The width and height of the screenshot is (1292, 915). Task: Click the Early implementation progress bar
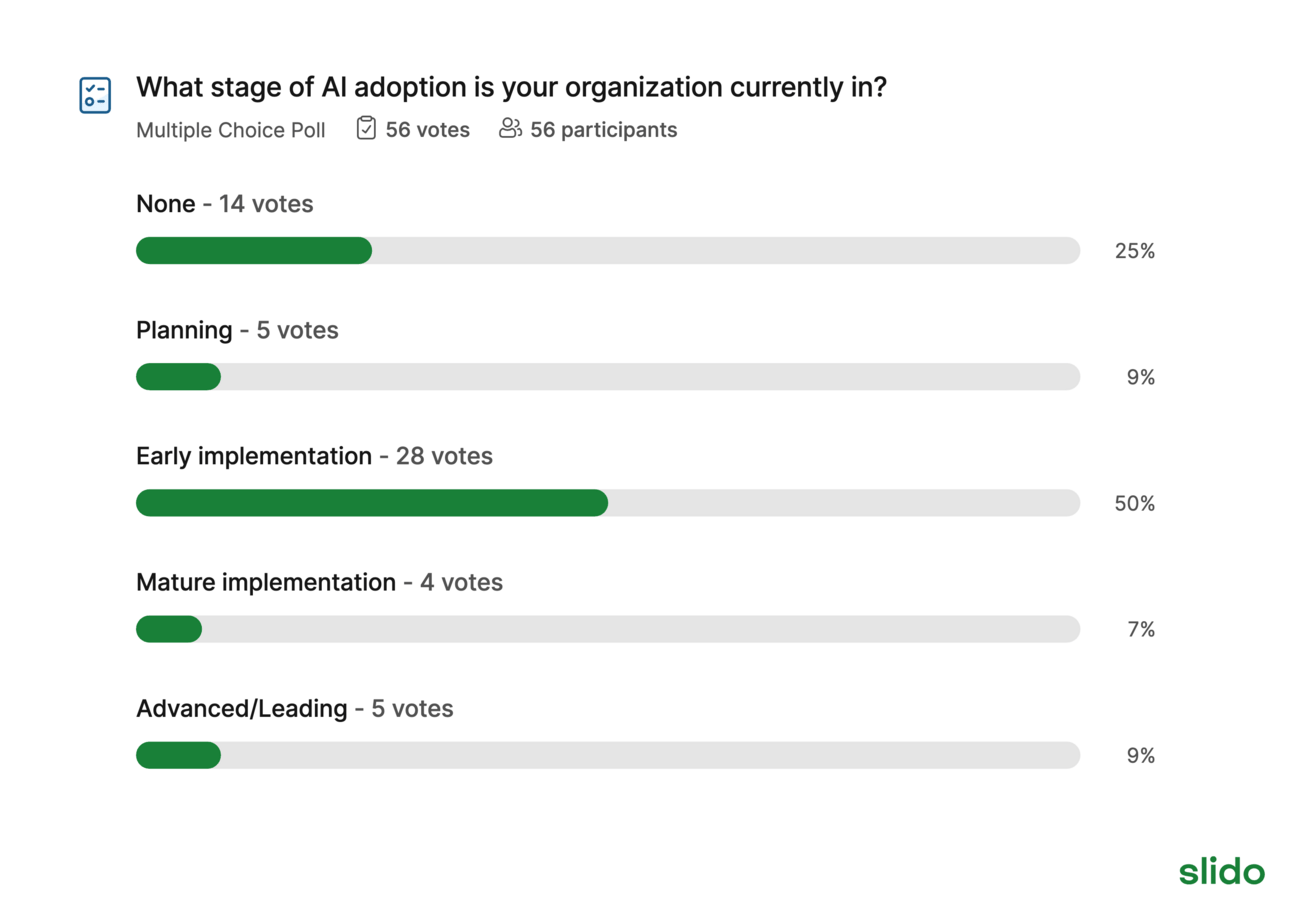(x=608, y=503)
